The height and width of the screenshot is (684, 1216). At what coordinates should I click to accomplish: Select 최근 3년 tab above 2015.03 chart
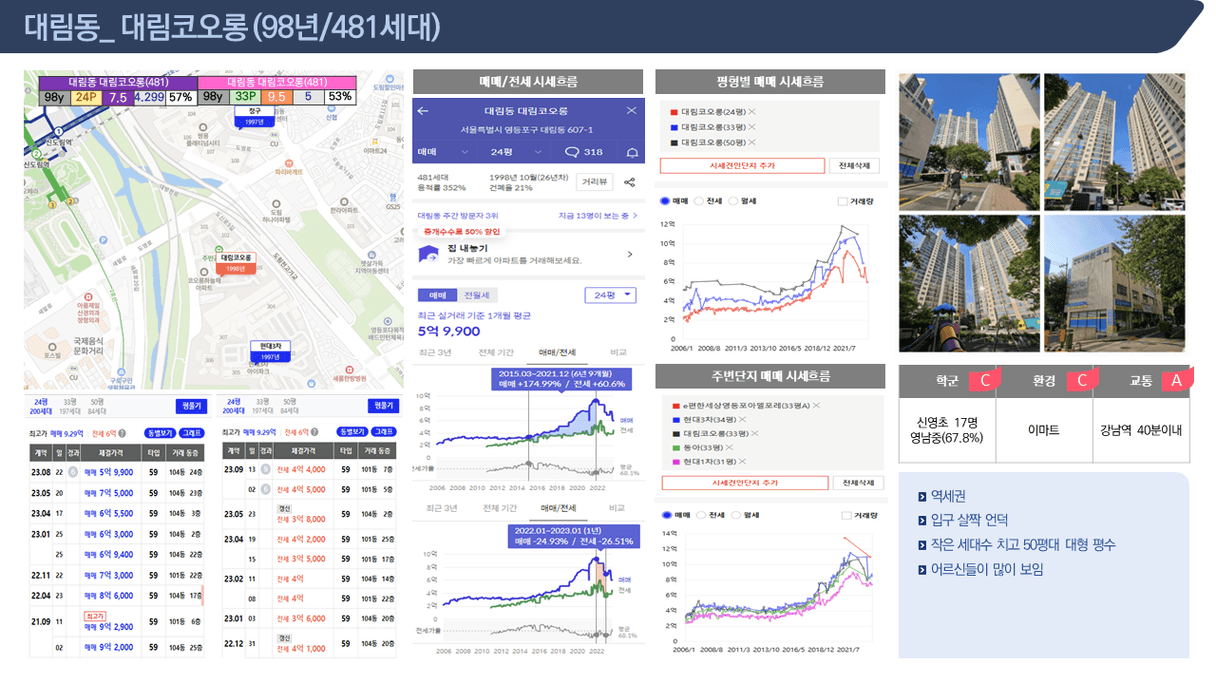[436, 353]
